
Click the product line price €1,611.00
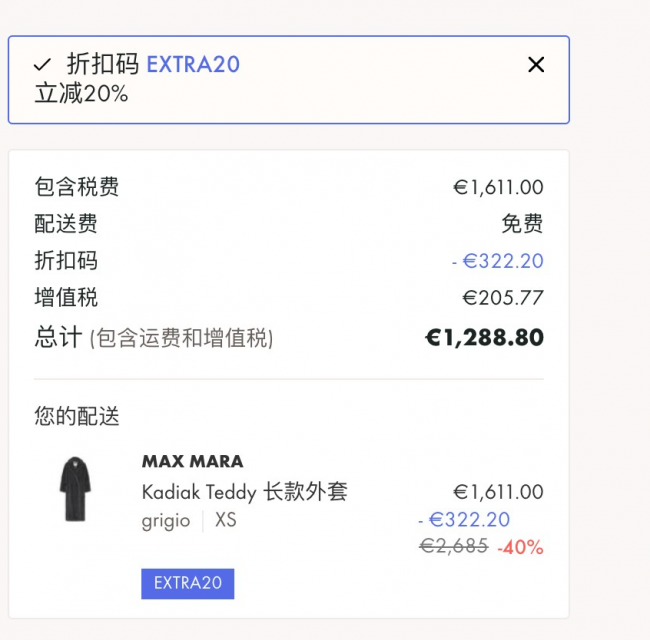tap(498, 492)
